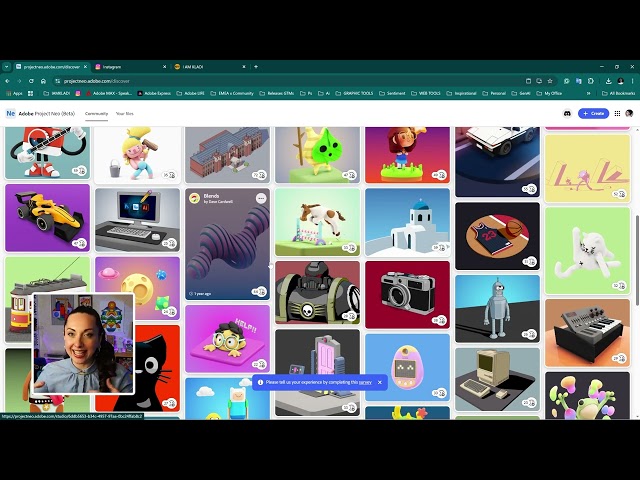Open the desktop computer with keyboard thumbnail

pyautogui.click(x=137, y=220)
